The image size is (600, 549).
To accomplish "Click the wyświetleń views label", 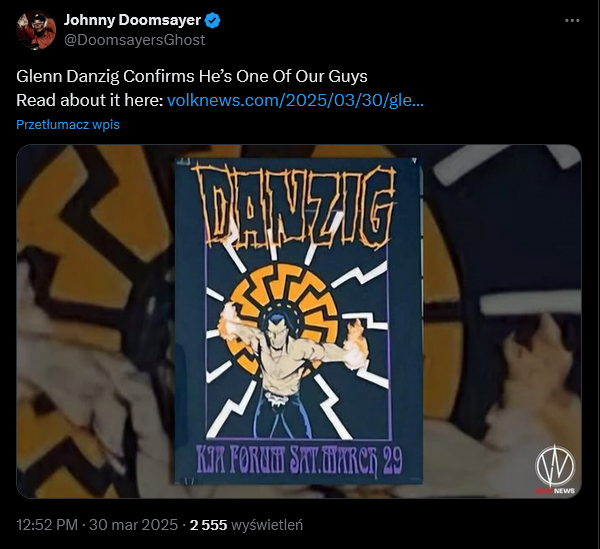I will (268, 524).
